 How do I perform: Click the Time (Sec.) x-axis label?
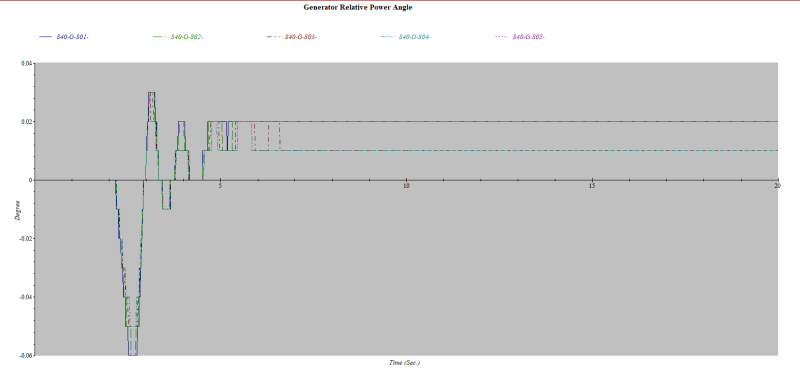point(405,363)
